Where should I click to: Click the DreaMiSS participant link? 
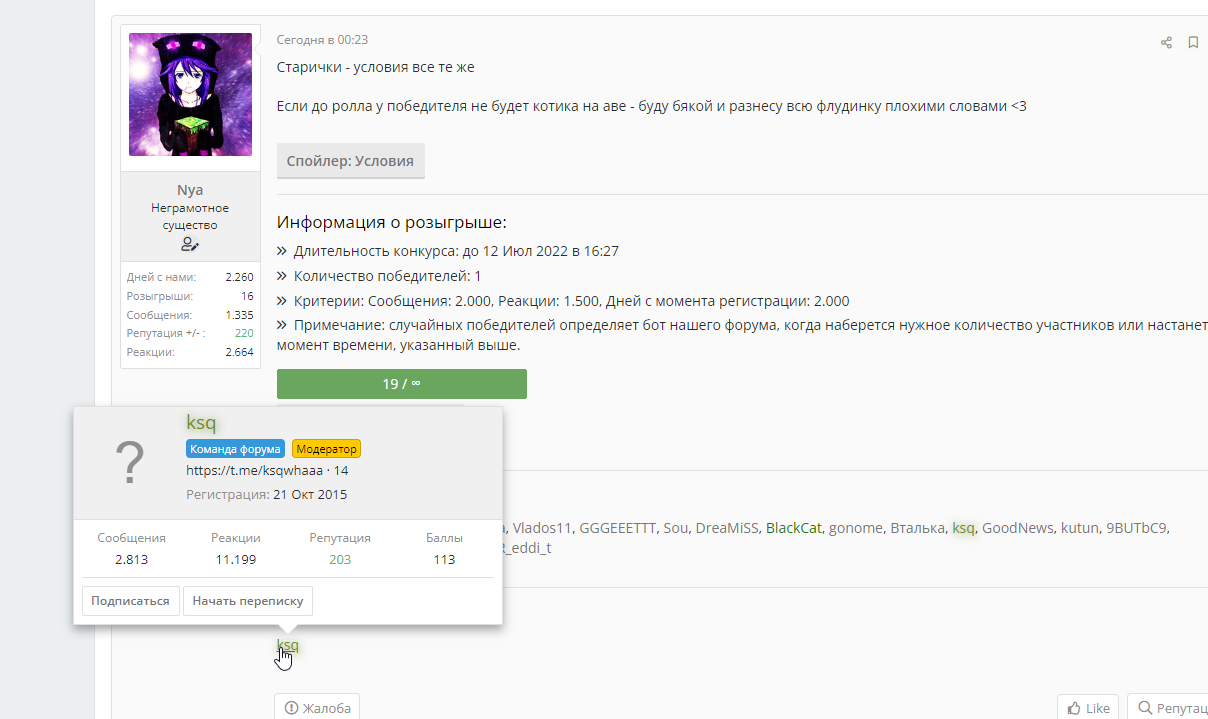(727, 528)
